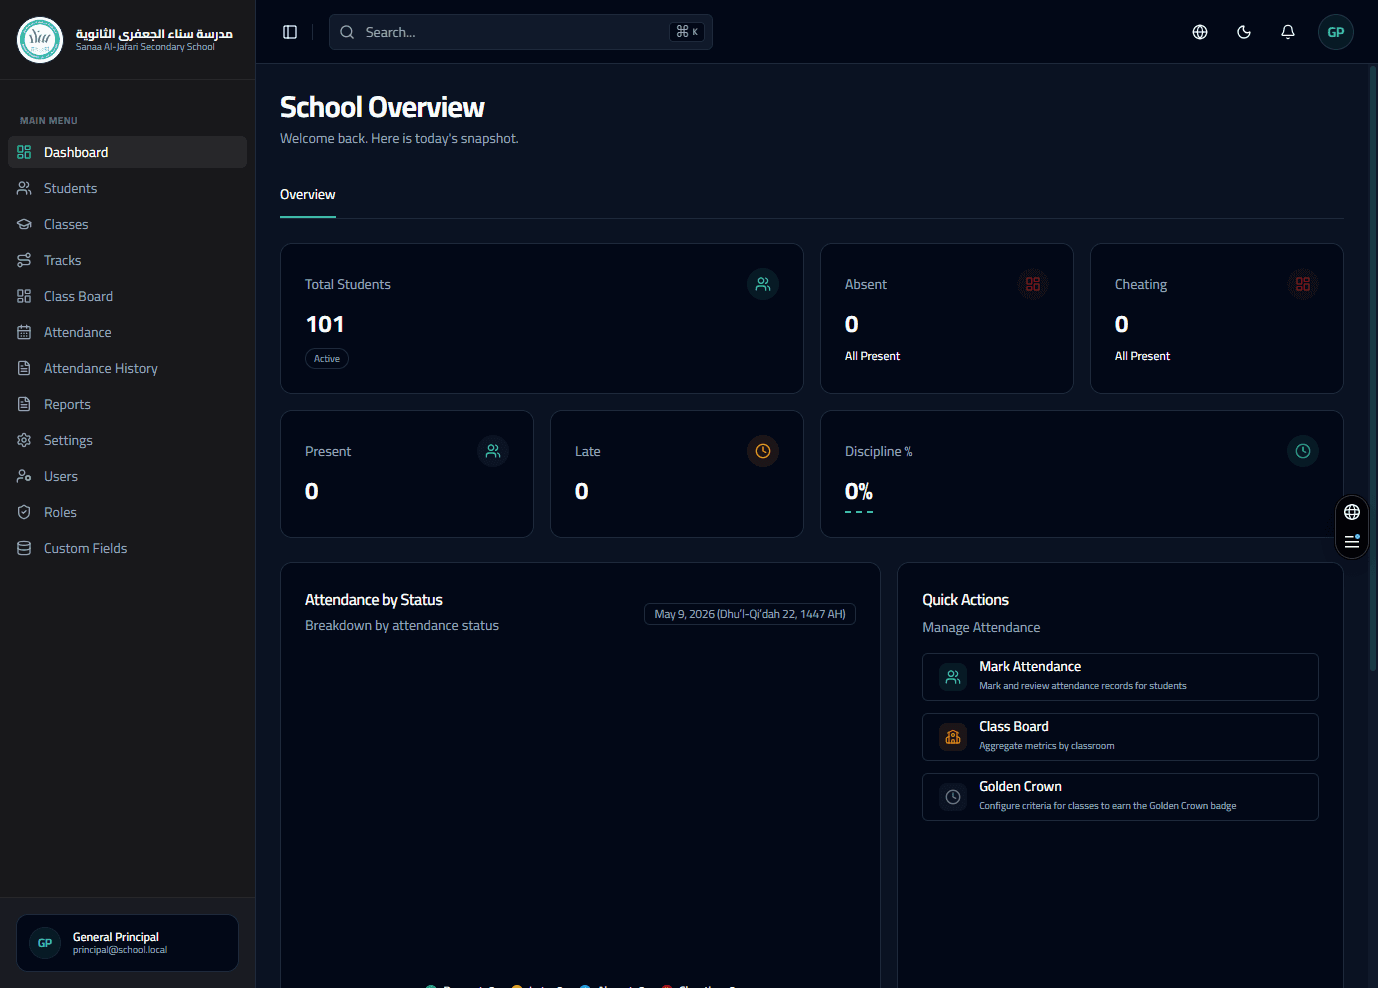Toggle the sidebar panel icon

pos(290,32)
